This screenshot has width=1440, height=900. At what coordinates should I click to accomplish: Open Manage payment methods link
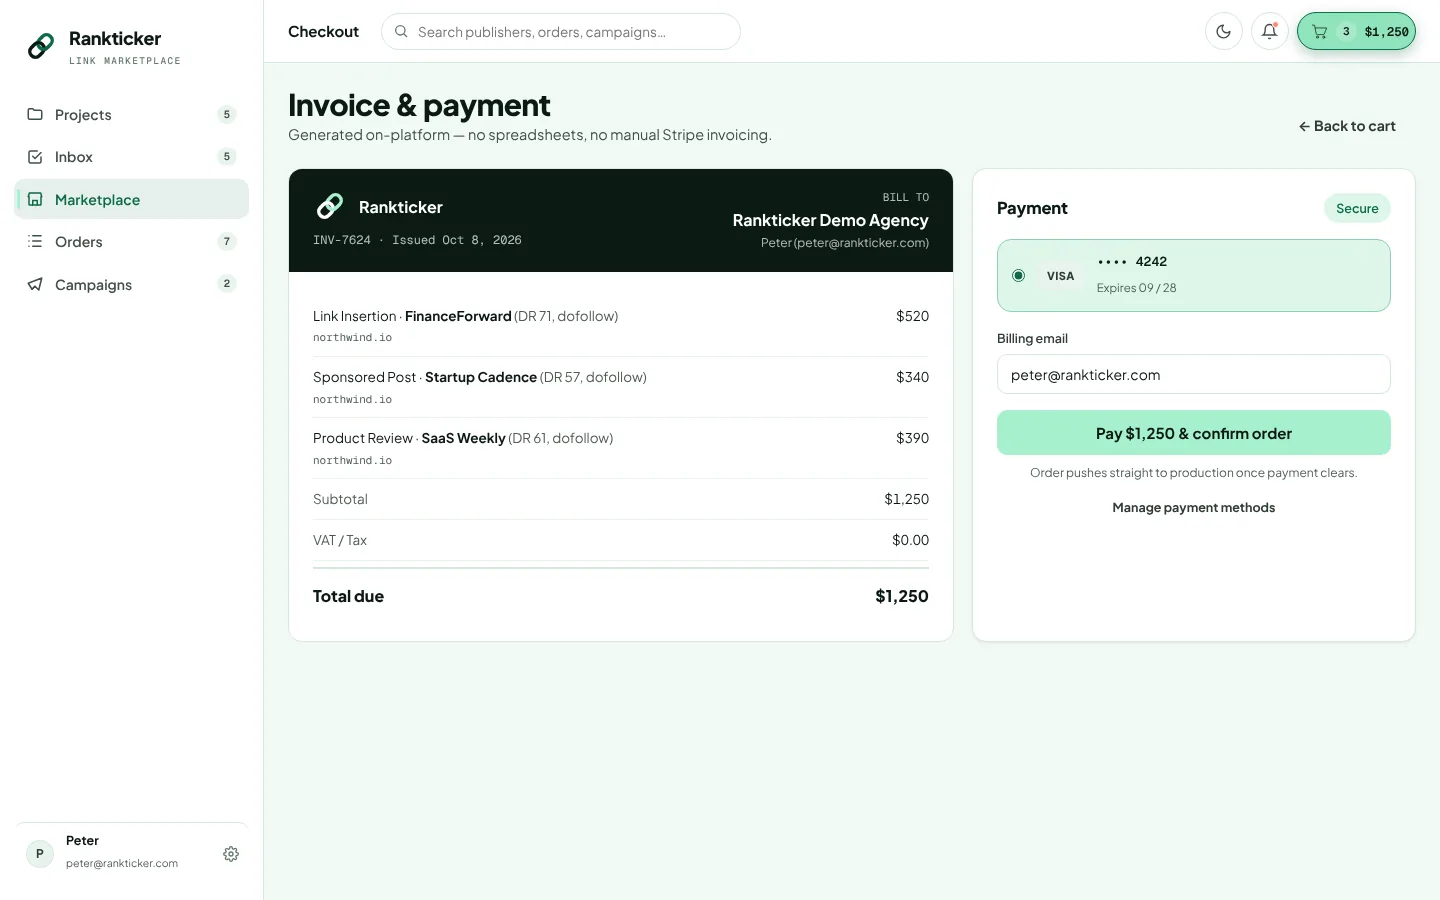tap(1194, 508)
